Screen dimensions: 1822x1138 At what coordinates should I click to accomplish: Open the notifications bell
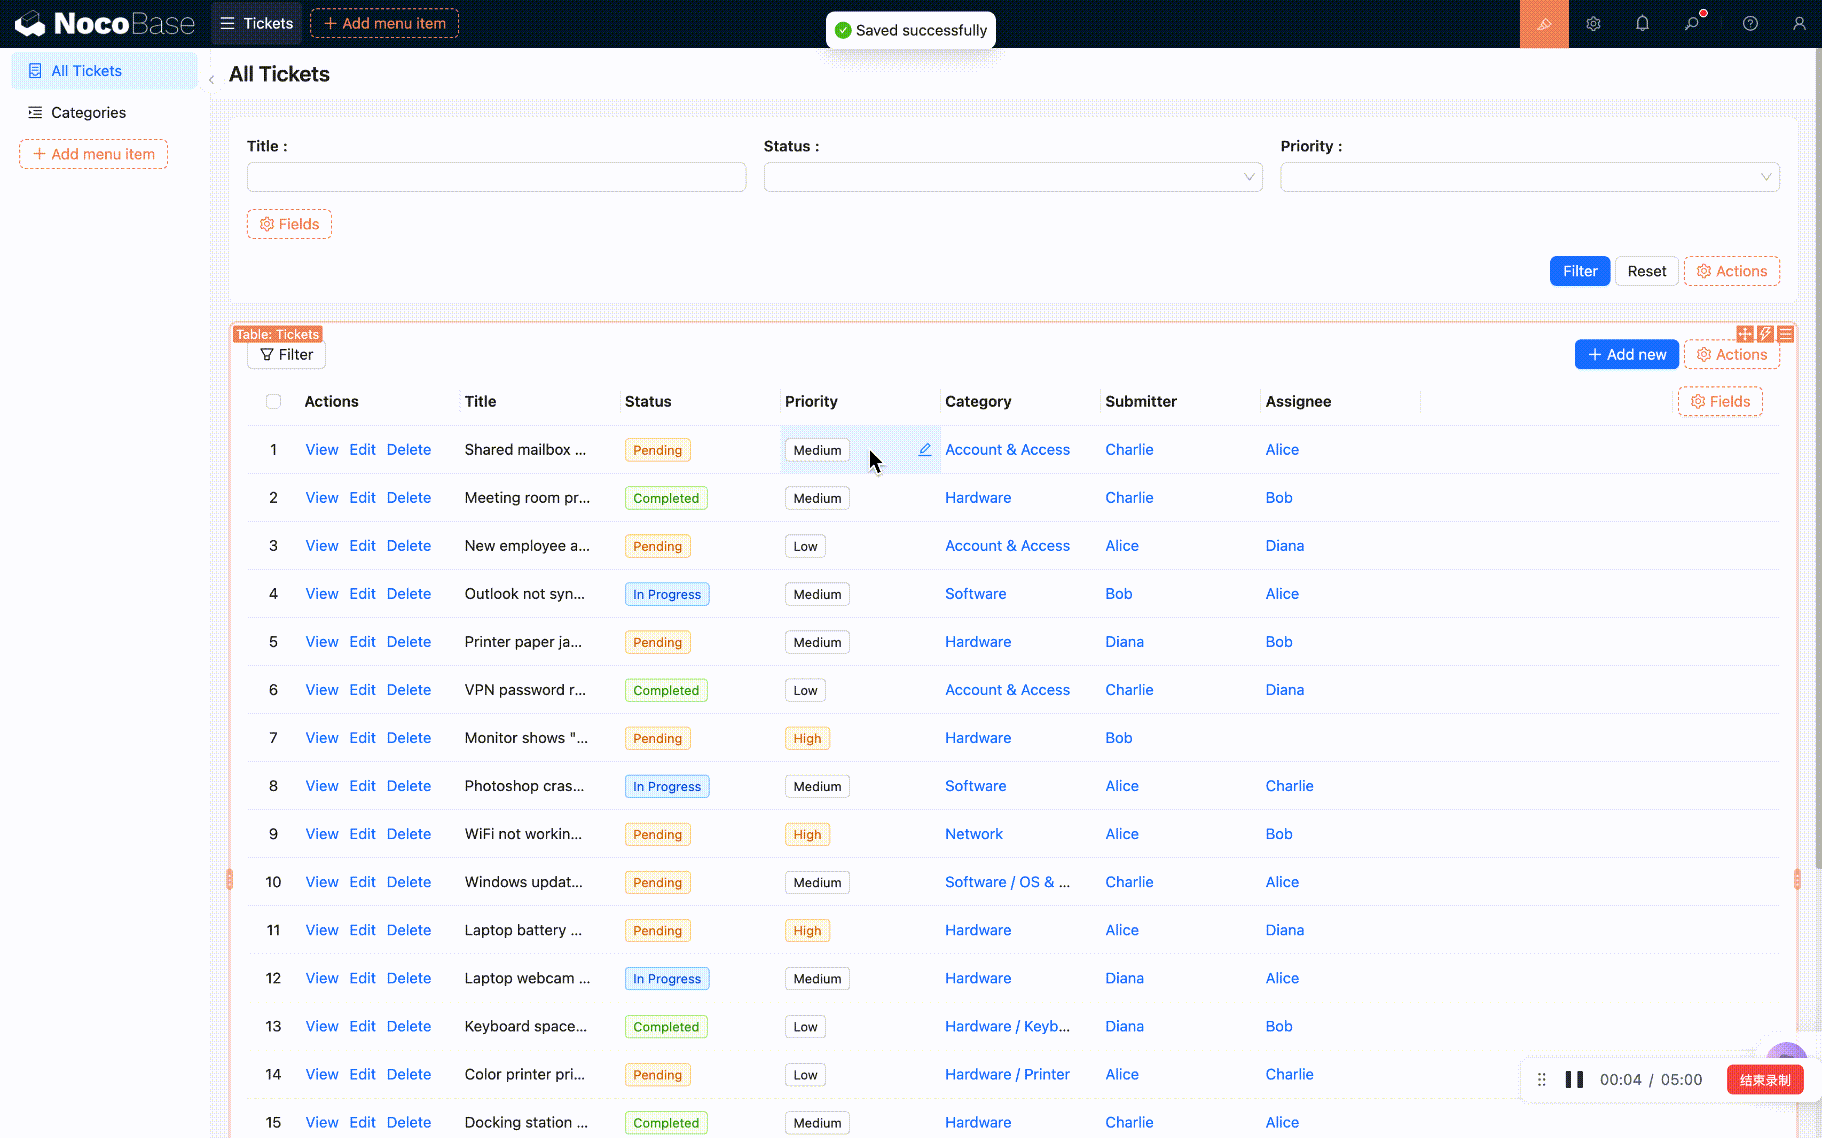click(x=1642, y=24)
